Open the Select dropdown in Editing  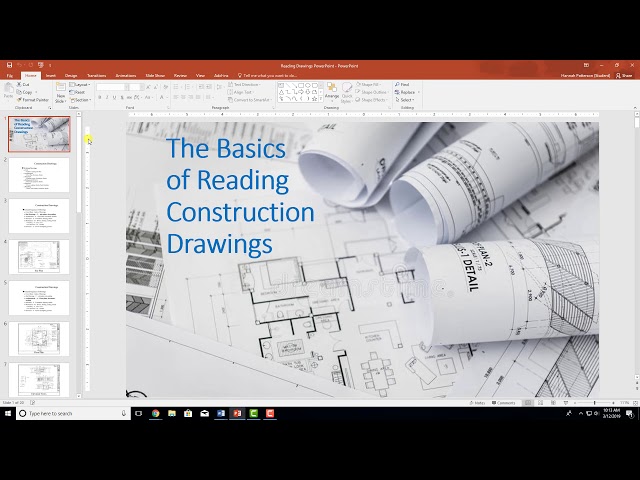pos(404,100)
